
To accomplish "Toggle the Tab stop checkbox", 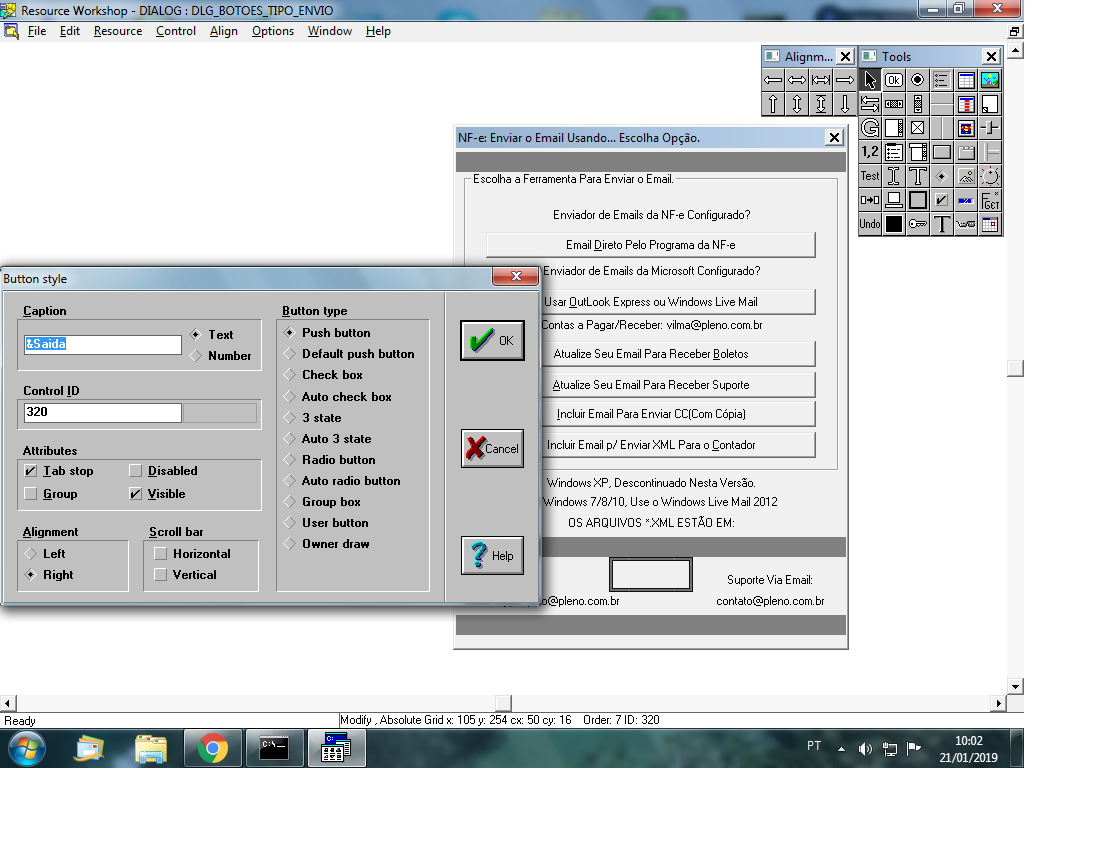I will pos(31,471).
